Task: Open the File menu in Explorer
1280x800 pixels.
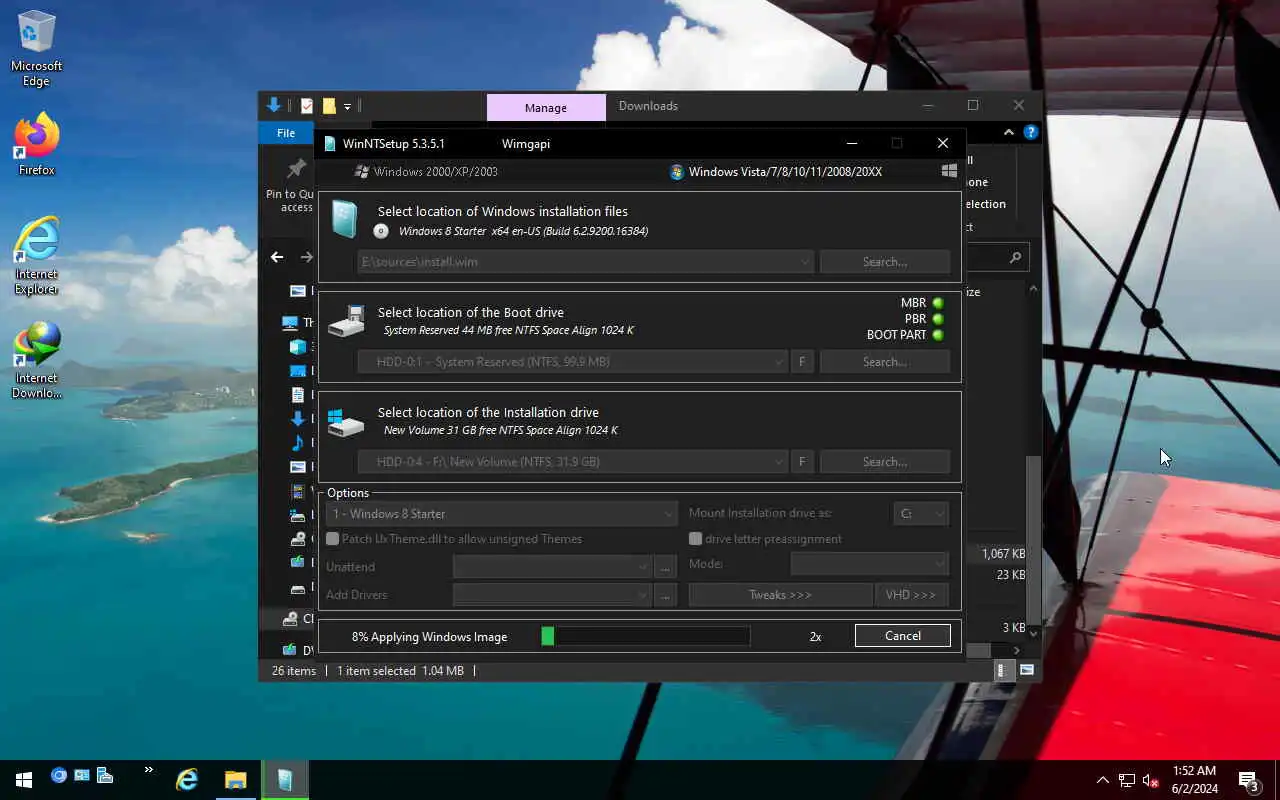Action: (286, 133)
